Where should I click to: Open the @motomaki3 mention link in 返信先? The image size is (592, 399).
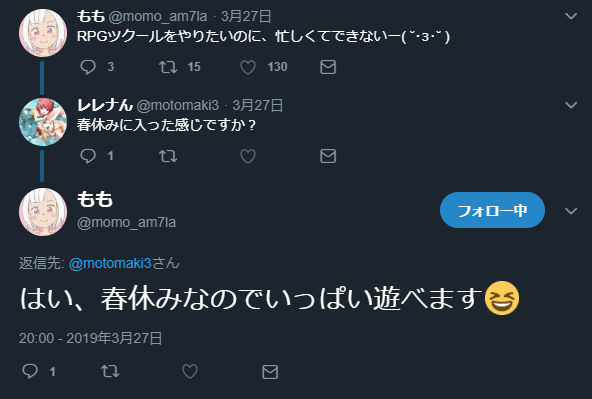pyautogui.click(x=110, y=263)
